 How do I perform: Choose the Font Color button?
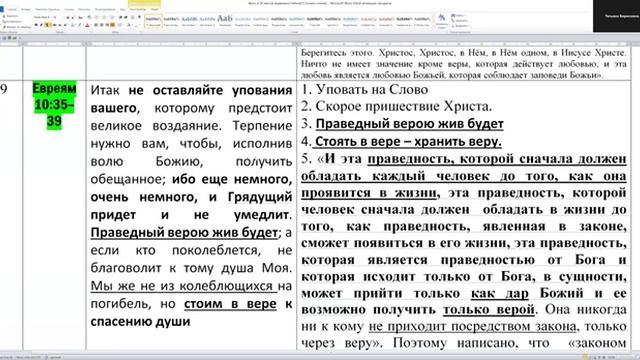click(x=87, y=25)
